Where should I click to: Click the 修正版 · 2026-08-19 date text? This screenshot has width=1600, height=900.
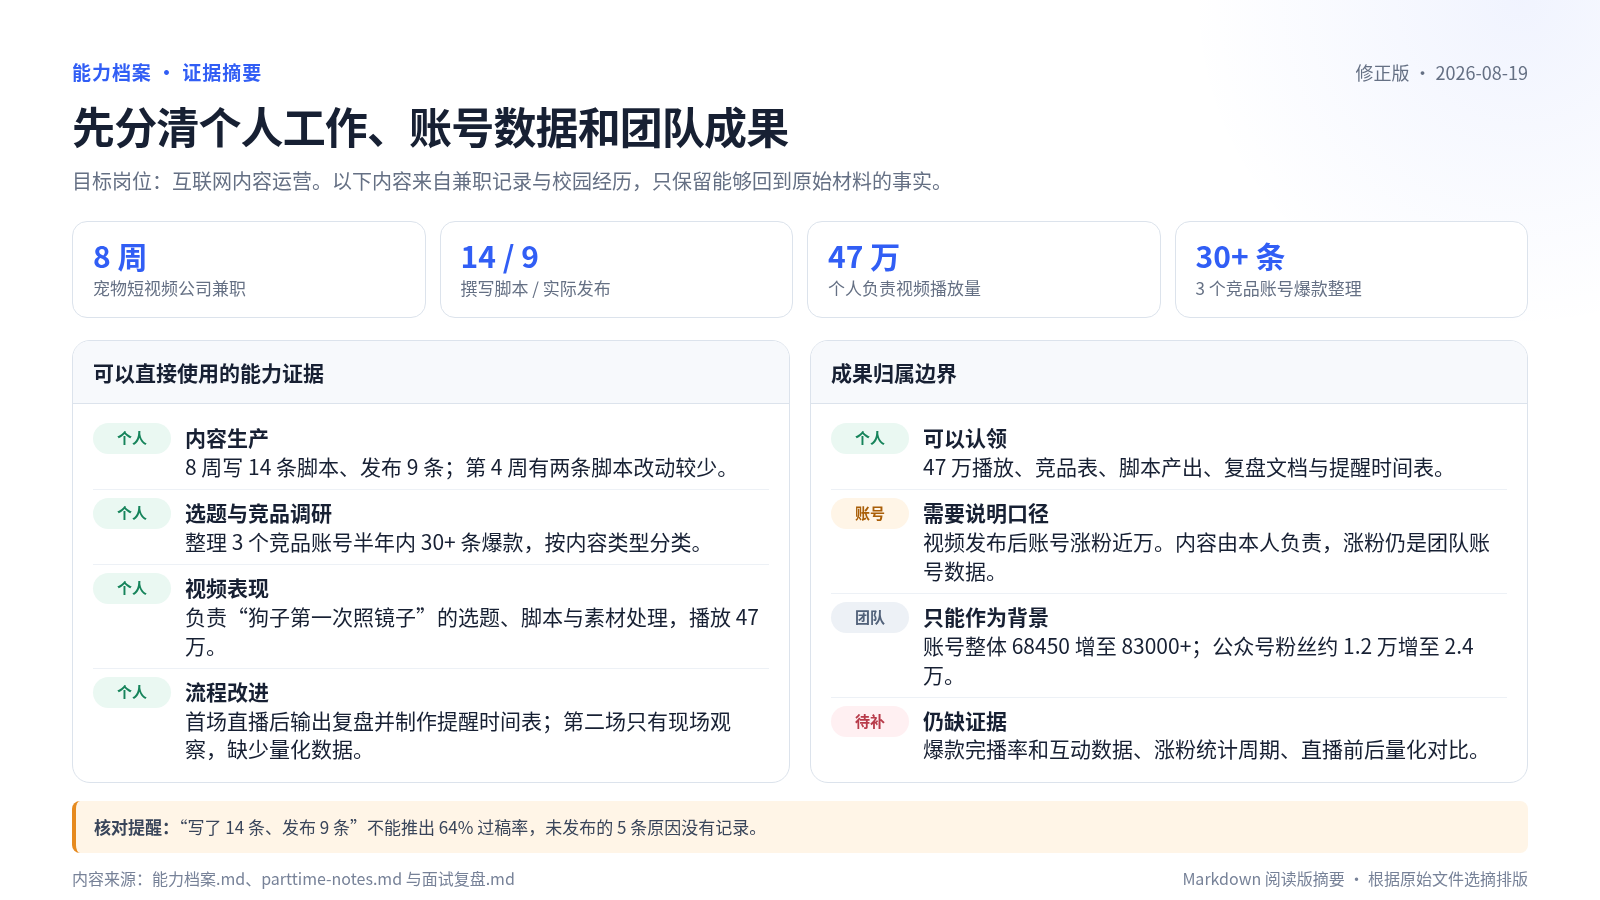tap(1441, 73)
